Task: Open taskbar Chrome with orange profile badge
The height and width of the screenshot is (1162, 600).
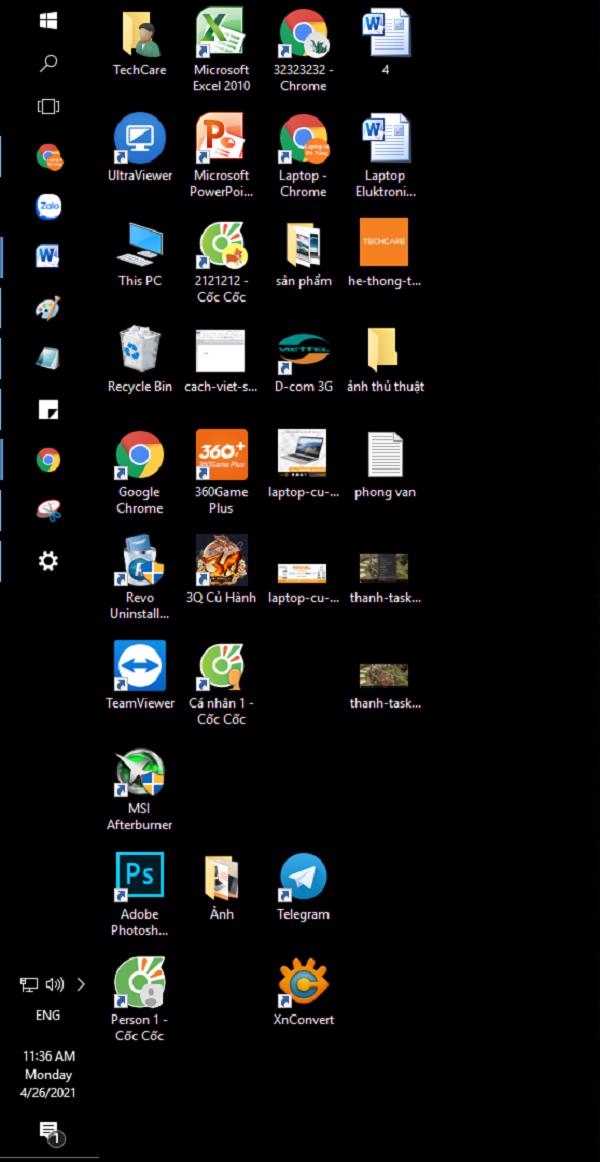Action: point(49,157)
